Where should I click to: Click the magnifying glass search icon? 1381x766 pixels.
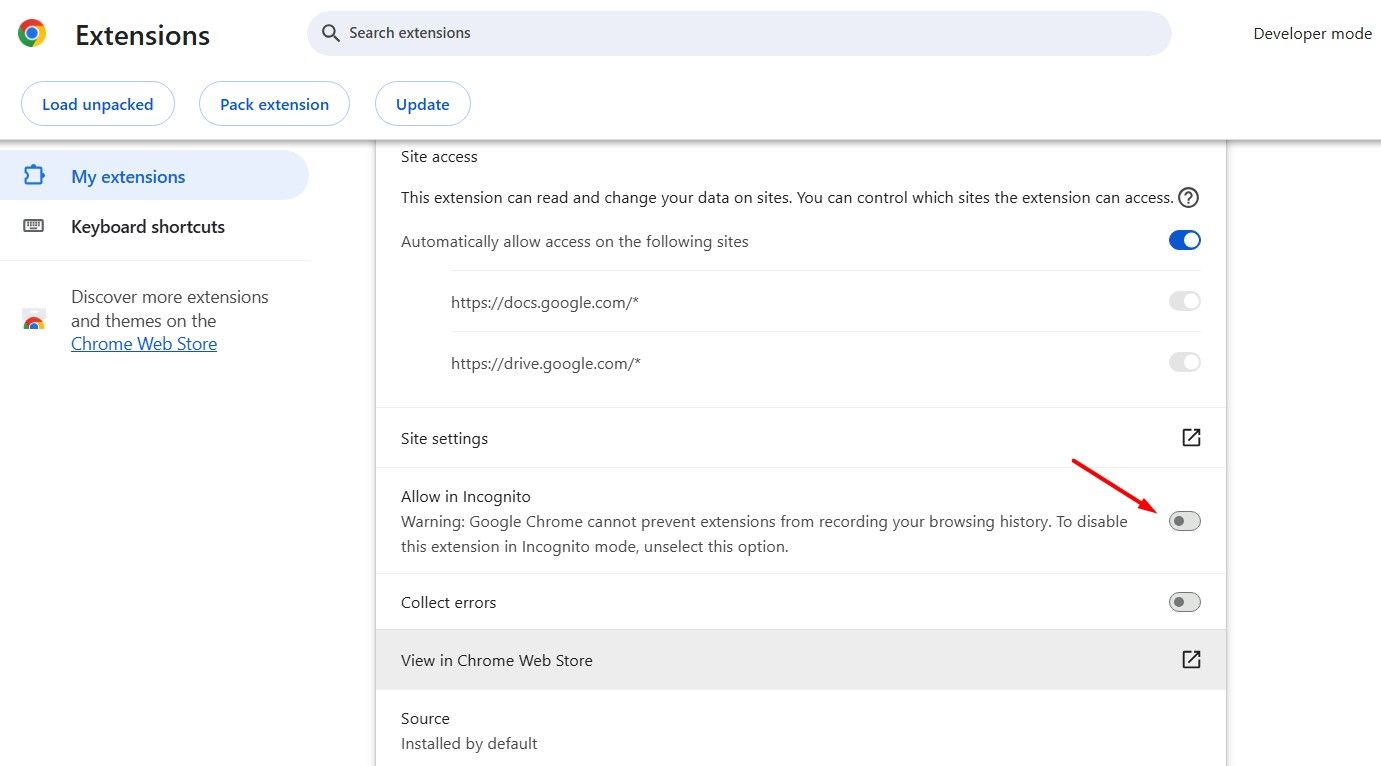331,33
